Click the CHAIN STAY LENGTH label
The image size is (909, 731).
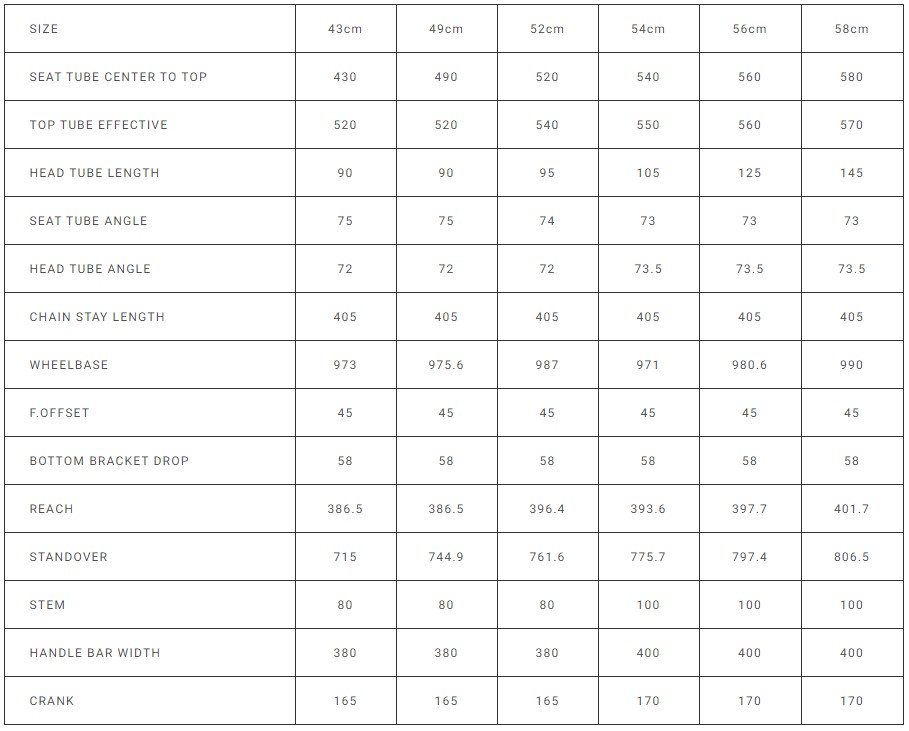(97, 317)
